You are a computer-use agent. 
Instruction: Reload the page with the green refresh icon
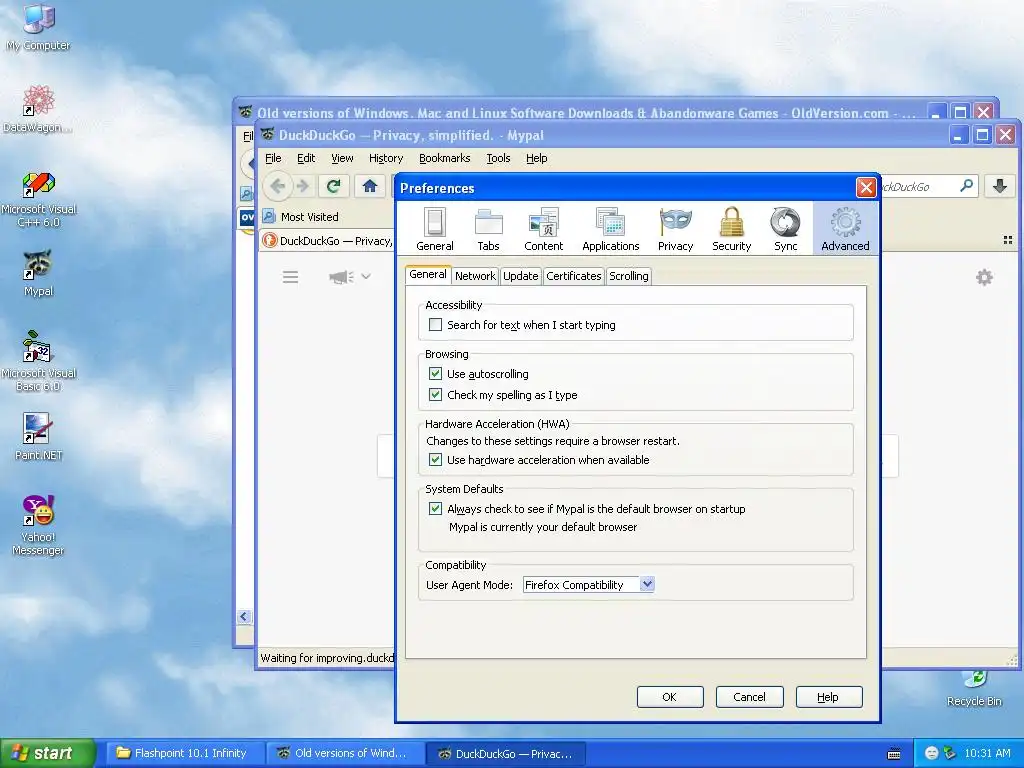pyautogui.click(x=333, y=186)
